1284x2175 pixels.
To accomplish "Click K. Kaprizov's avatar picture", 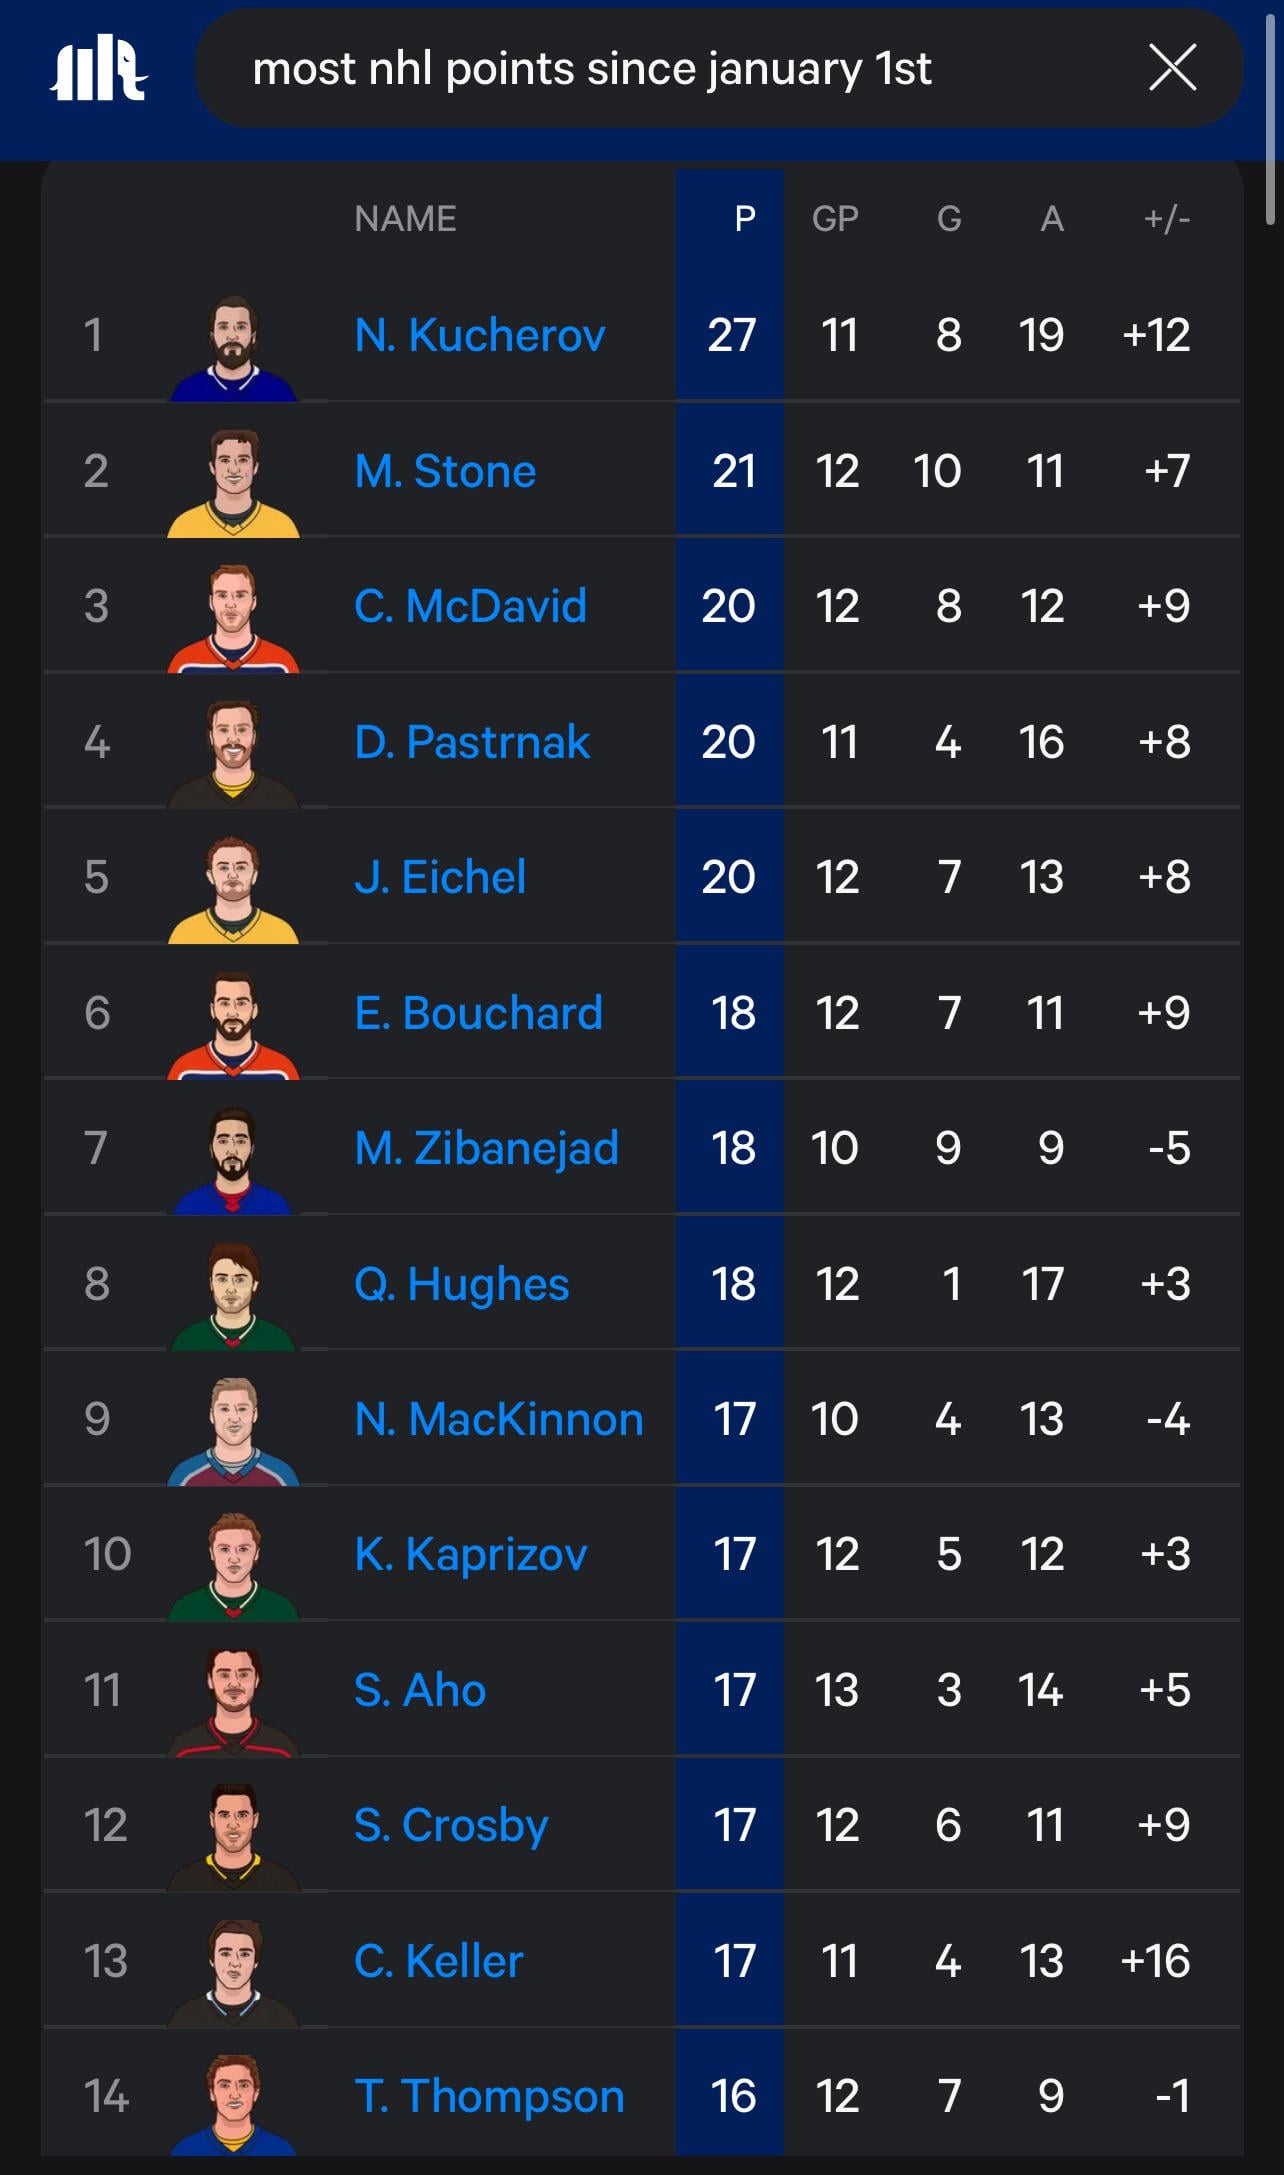I will tap(233, 1566).
